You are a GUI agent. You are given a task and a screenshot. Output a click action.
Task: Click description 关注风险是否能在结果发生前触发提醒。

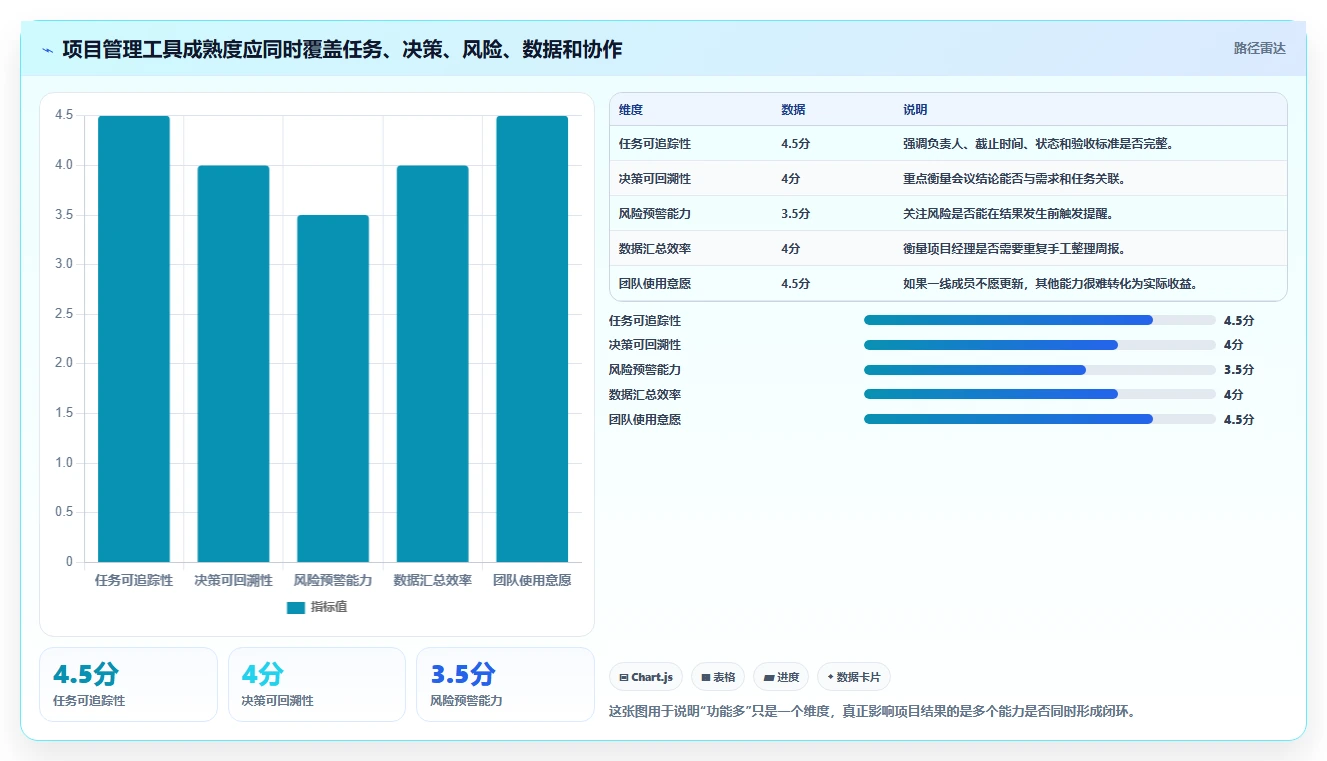click(x=1007, y=214)
